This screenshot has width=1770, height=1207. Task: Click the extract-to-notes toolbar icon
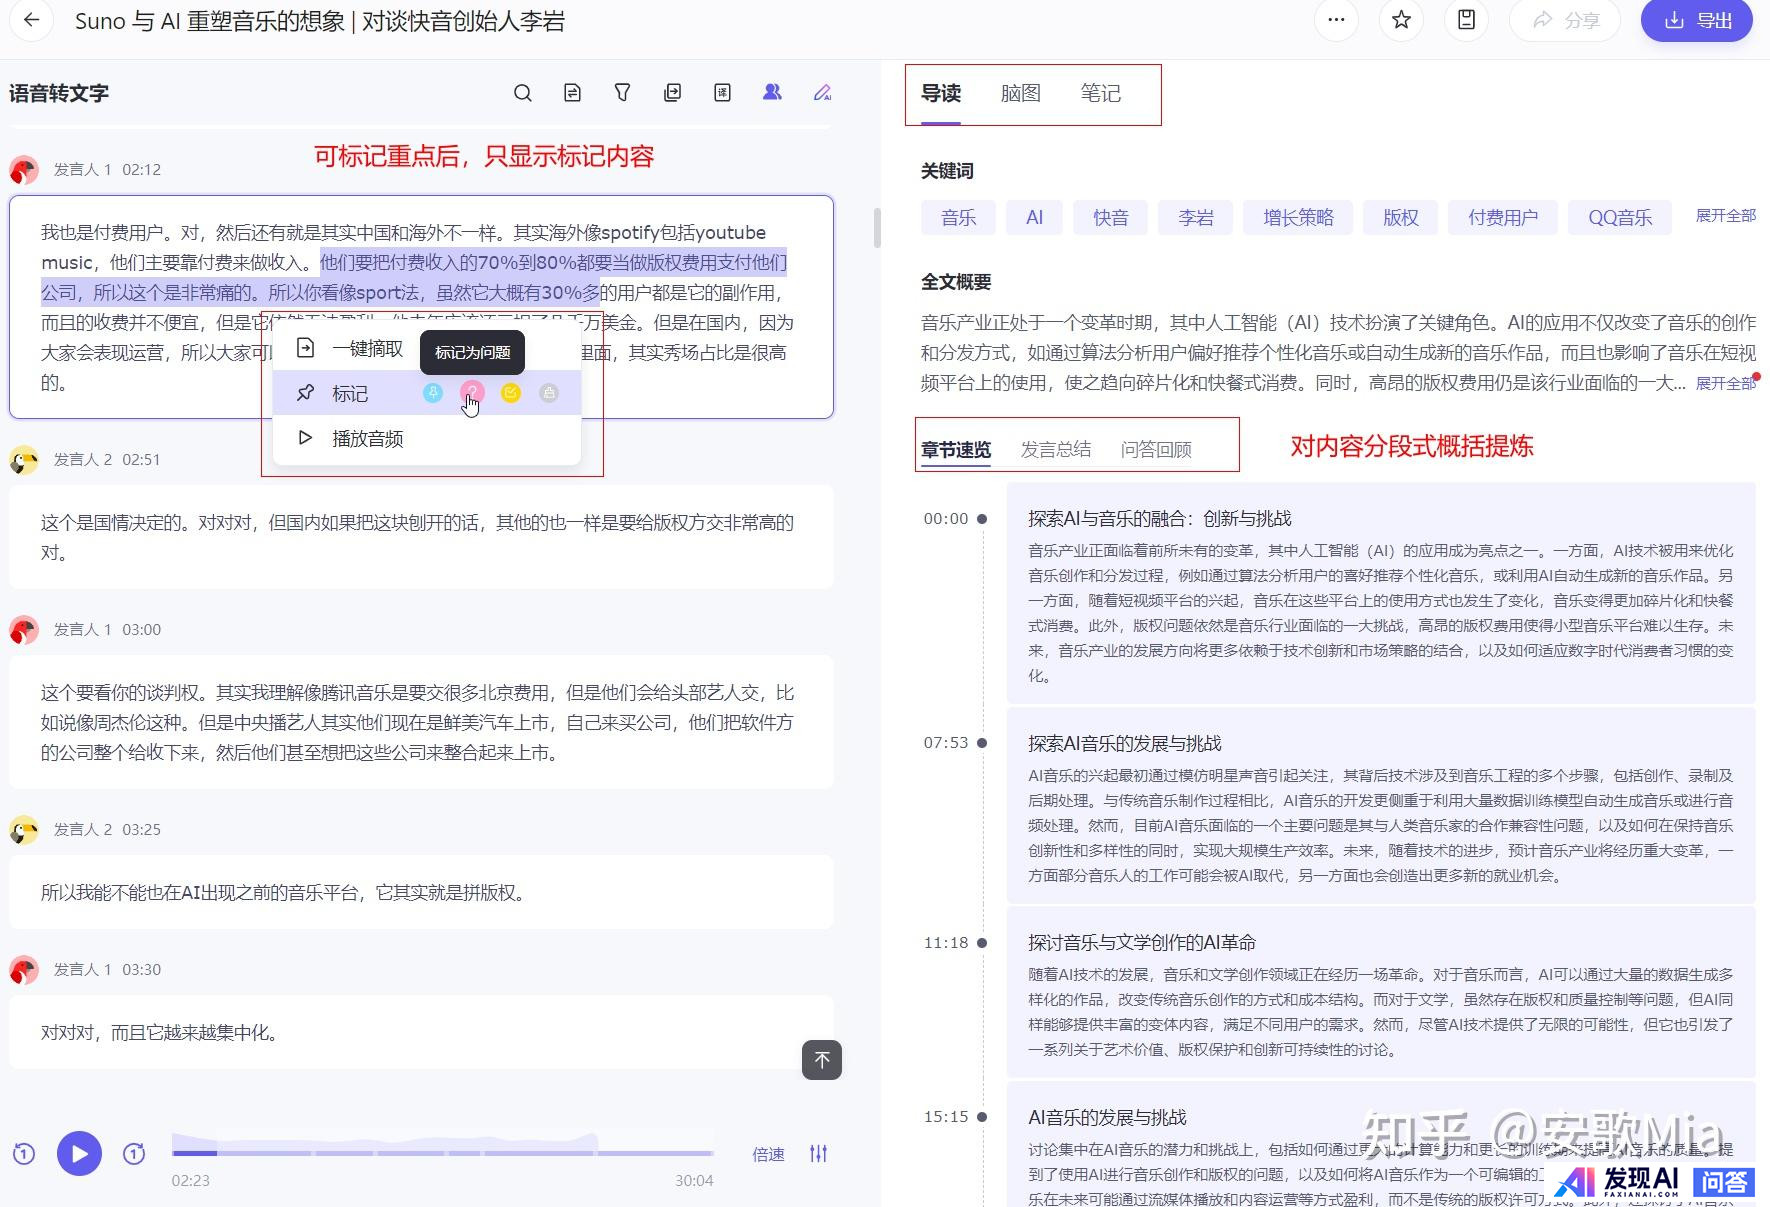coord(672,93)
